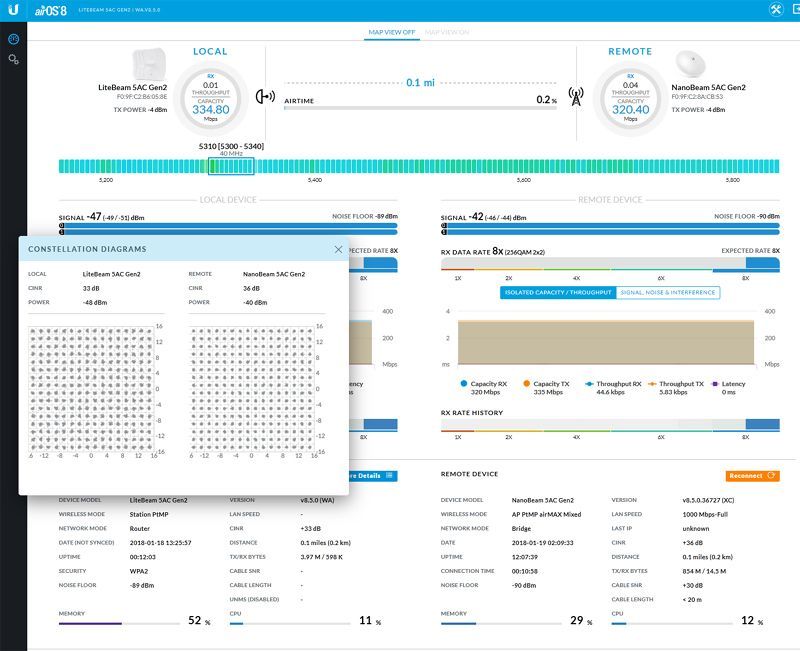
Task: Click the RX RATE HISTORY bar
Action: 610,425
